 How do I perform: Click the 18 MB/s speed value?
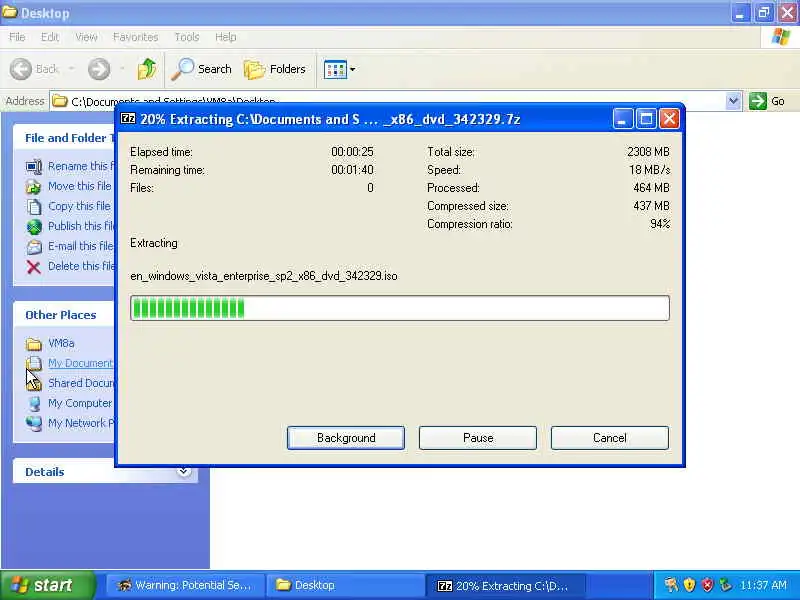[x=649, y=170]
